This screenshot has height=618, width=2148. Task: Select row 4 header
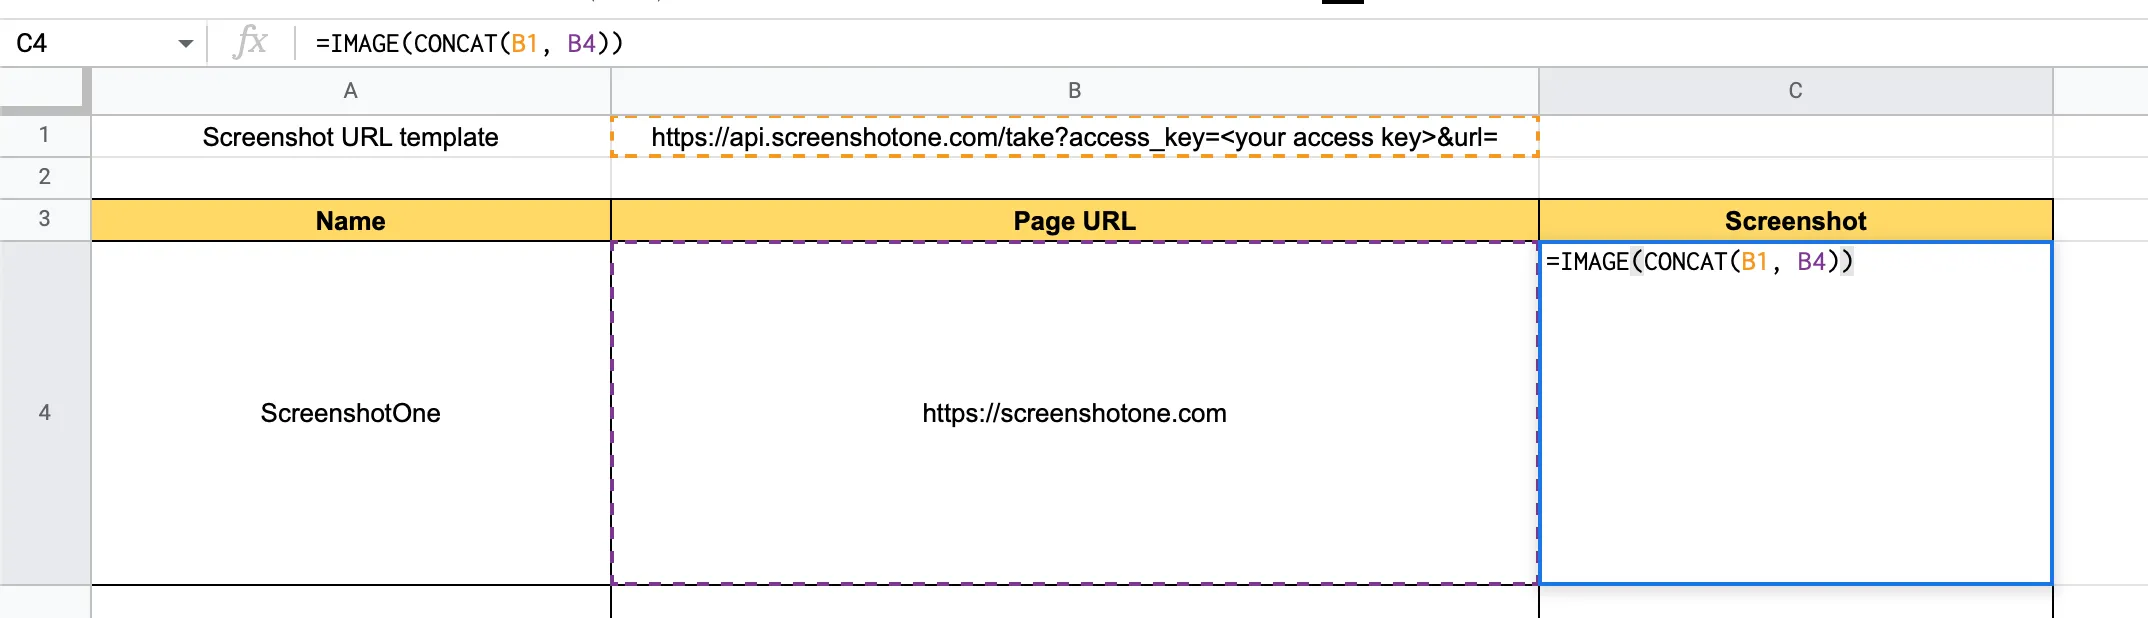pyautogui.click(x=44, y=412)
